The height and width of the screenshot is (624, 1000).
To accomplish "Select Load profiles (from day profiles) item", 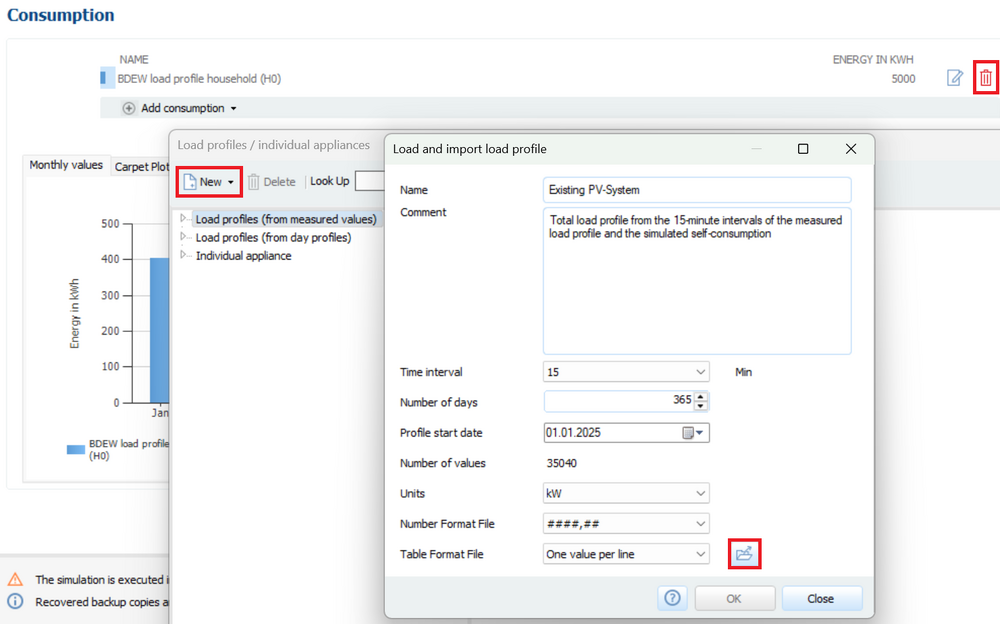I will pyautogui.click(x=273, y=237).
